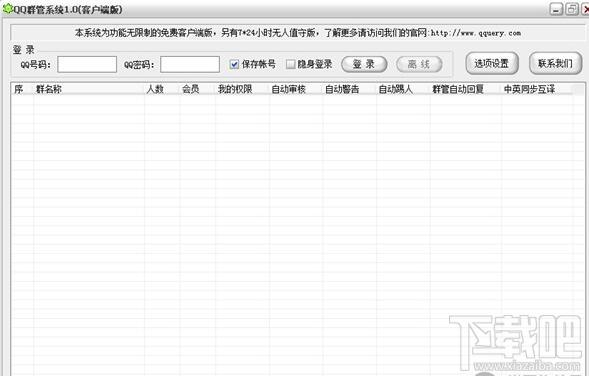Click the 登录 button
This screenshot has height=376, width=589.
(x=364, y=64)
